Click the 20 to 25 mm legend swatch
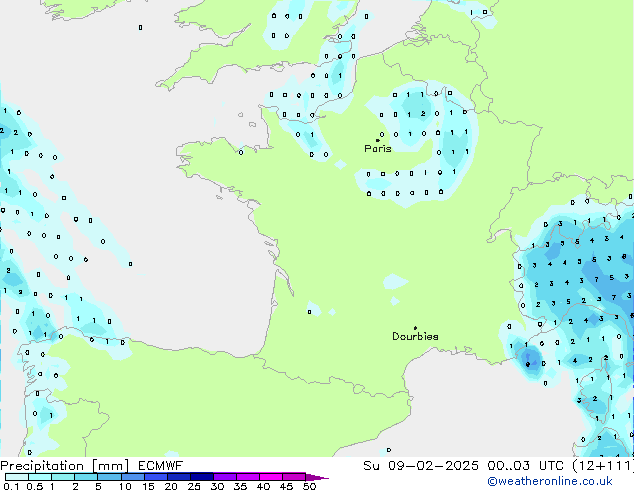The width and height of the screenshot is (634, 490). tap(178, 477)
